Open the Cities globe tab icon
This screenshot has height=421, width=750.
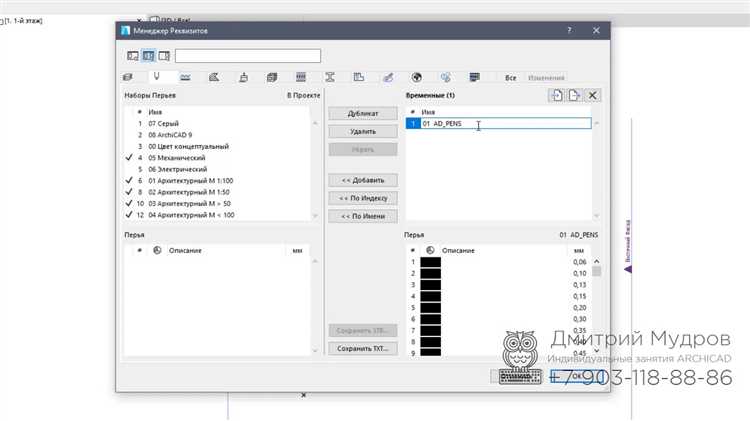pos(417,77)
